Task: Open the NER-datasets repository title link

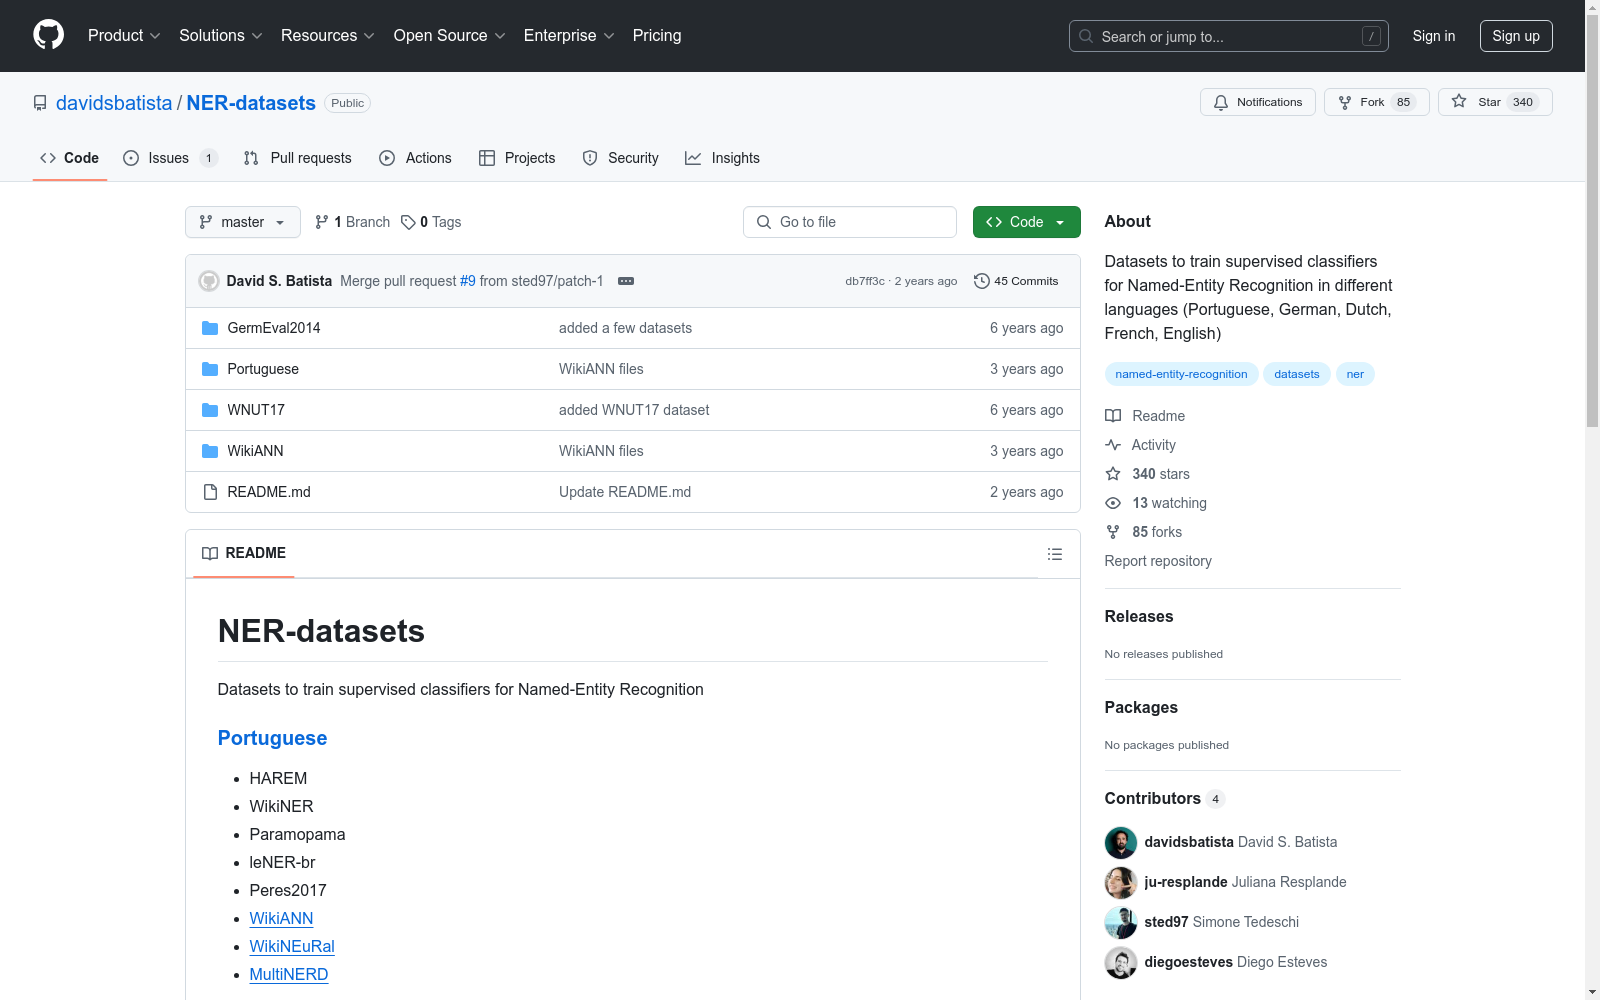Action: pyautogui.click(x=251, y=103)
